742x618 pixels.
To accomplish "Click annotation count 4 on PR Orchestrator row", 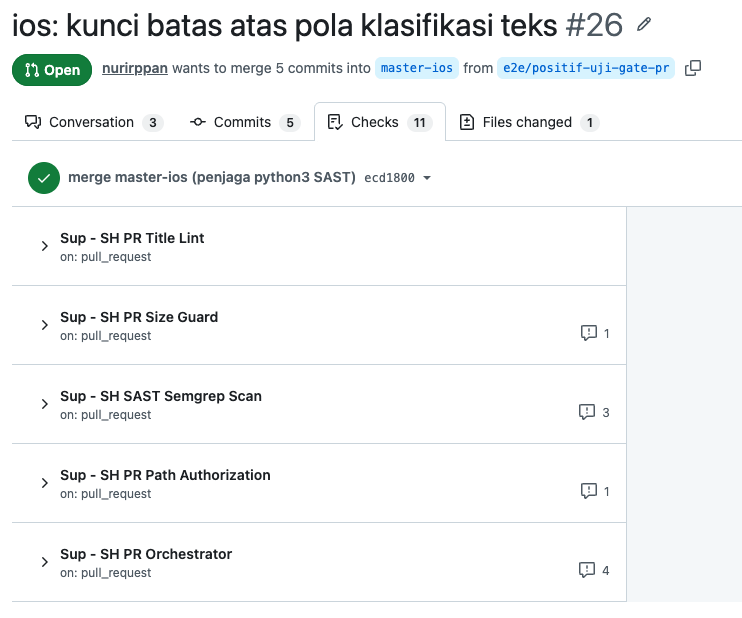I will 606,571.
